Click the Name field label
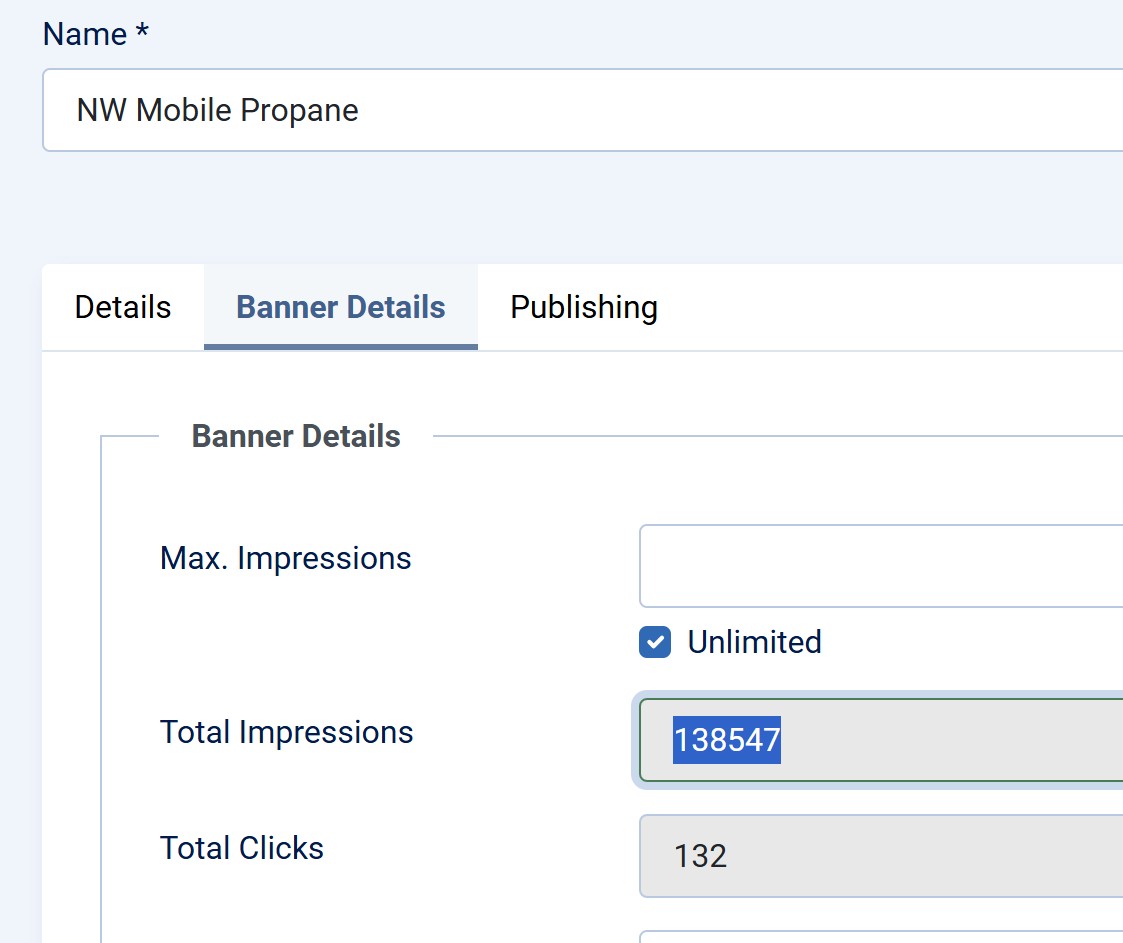 point(86,34)
